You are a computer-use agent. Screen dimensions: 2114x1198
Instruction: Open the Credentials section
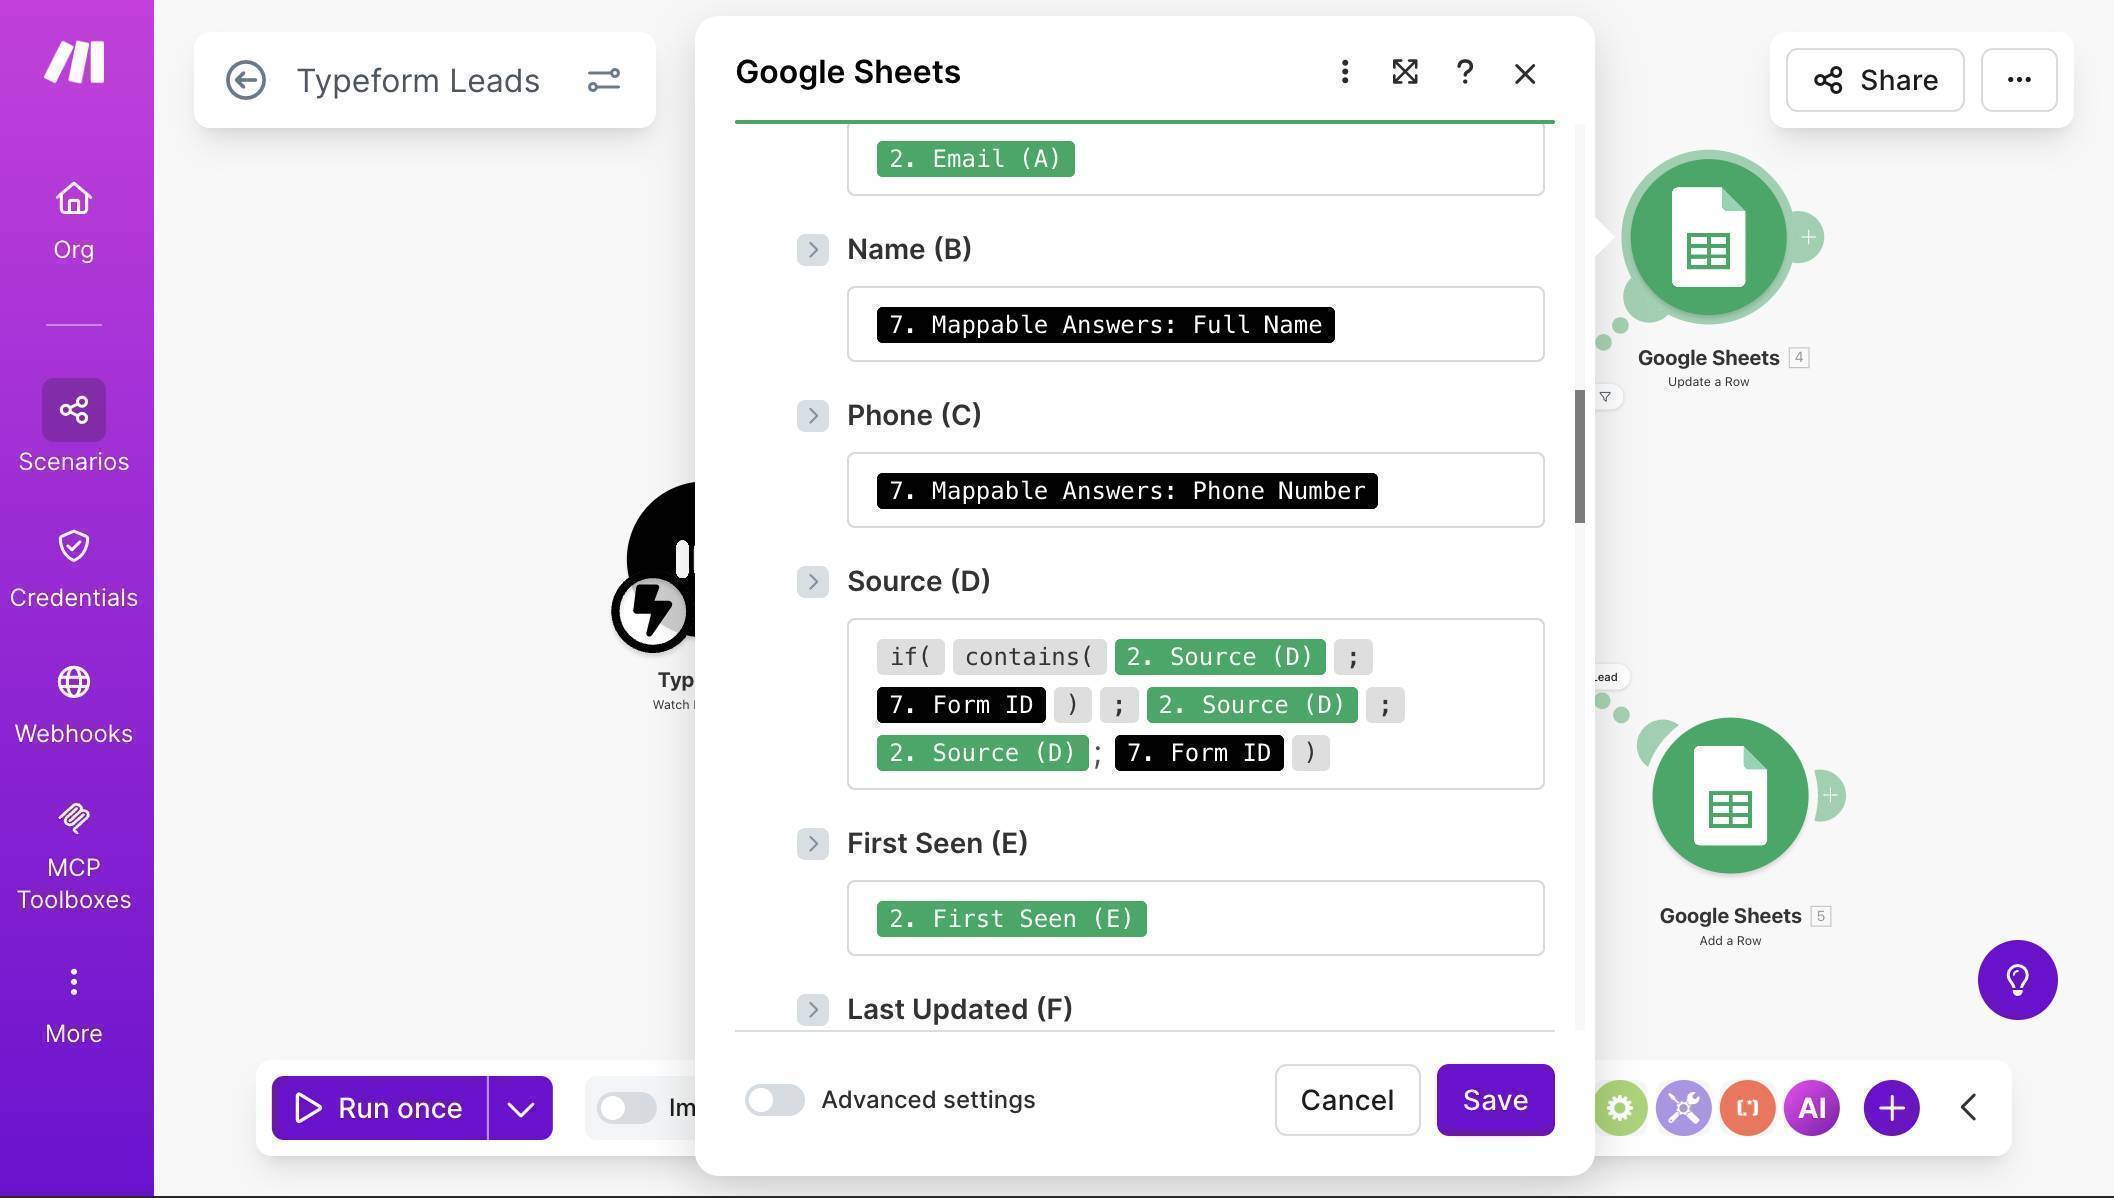[73, 565]
